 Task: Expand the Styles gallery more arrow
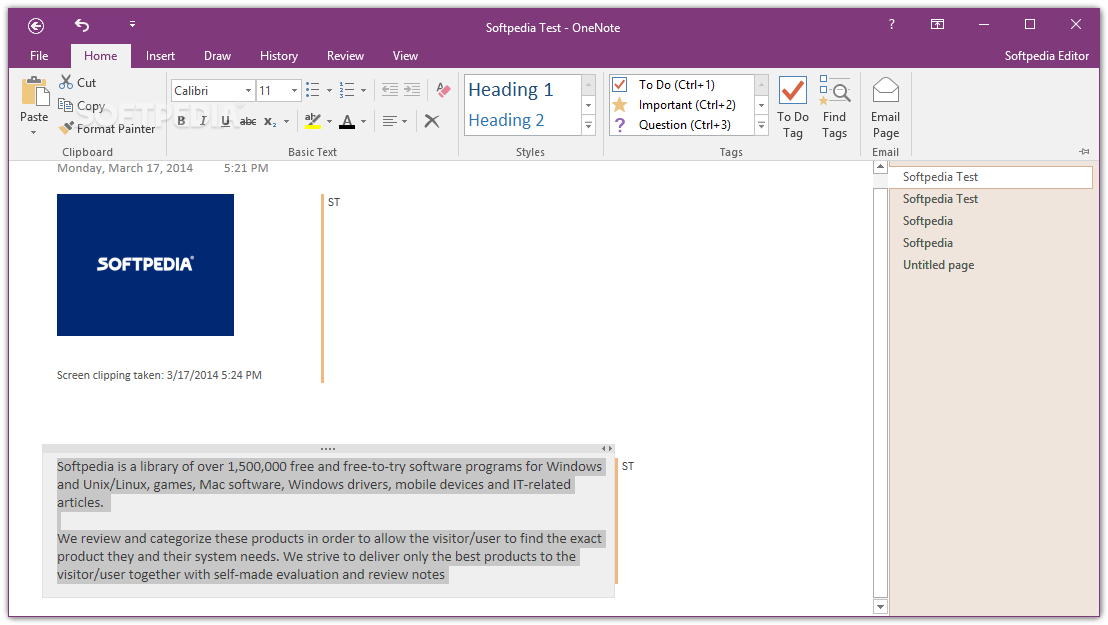point(589,125)
